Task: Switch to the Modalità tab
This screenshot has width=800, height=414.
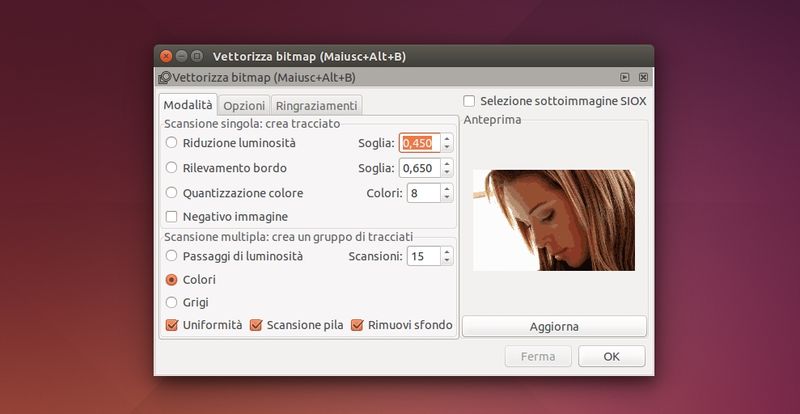Action: 188,105
